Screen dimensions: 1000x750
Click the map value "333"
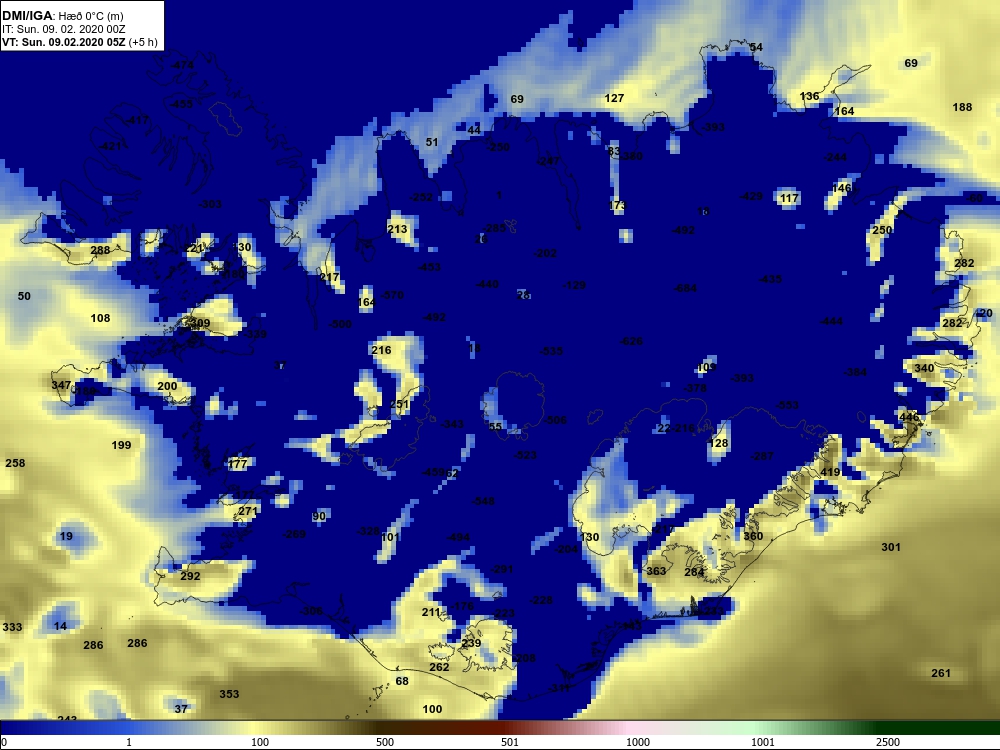(12, 628)
